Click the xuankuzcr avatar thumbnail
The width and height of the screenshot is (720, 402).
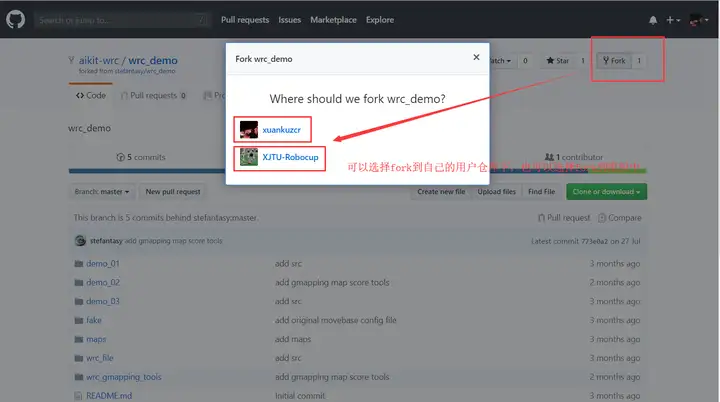click(x=249, y=130)
